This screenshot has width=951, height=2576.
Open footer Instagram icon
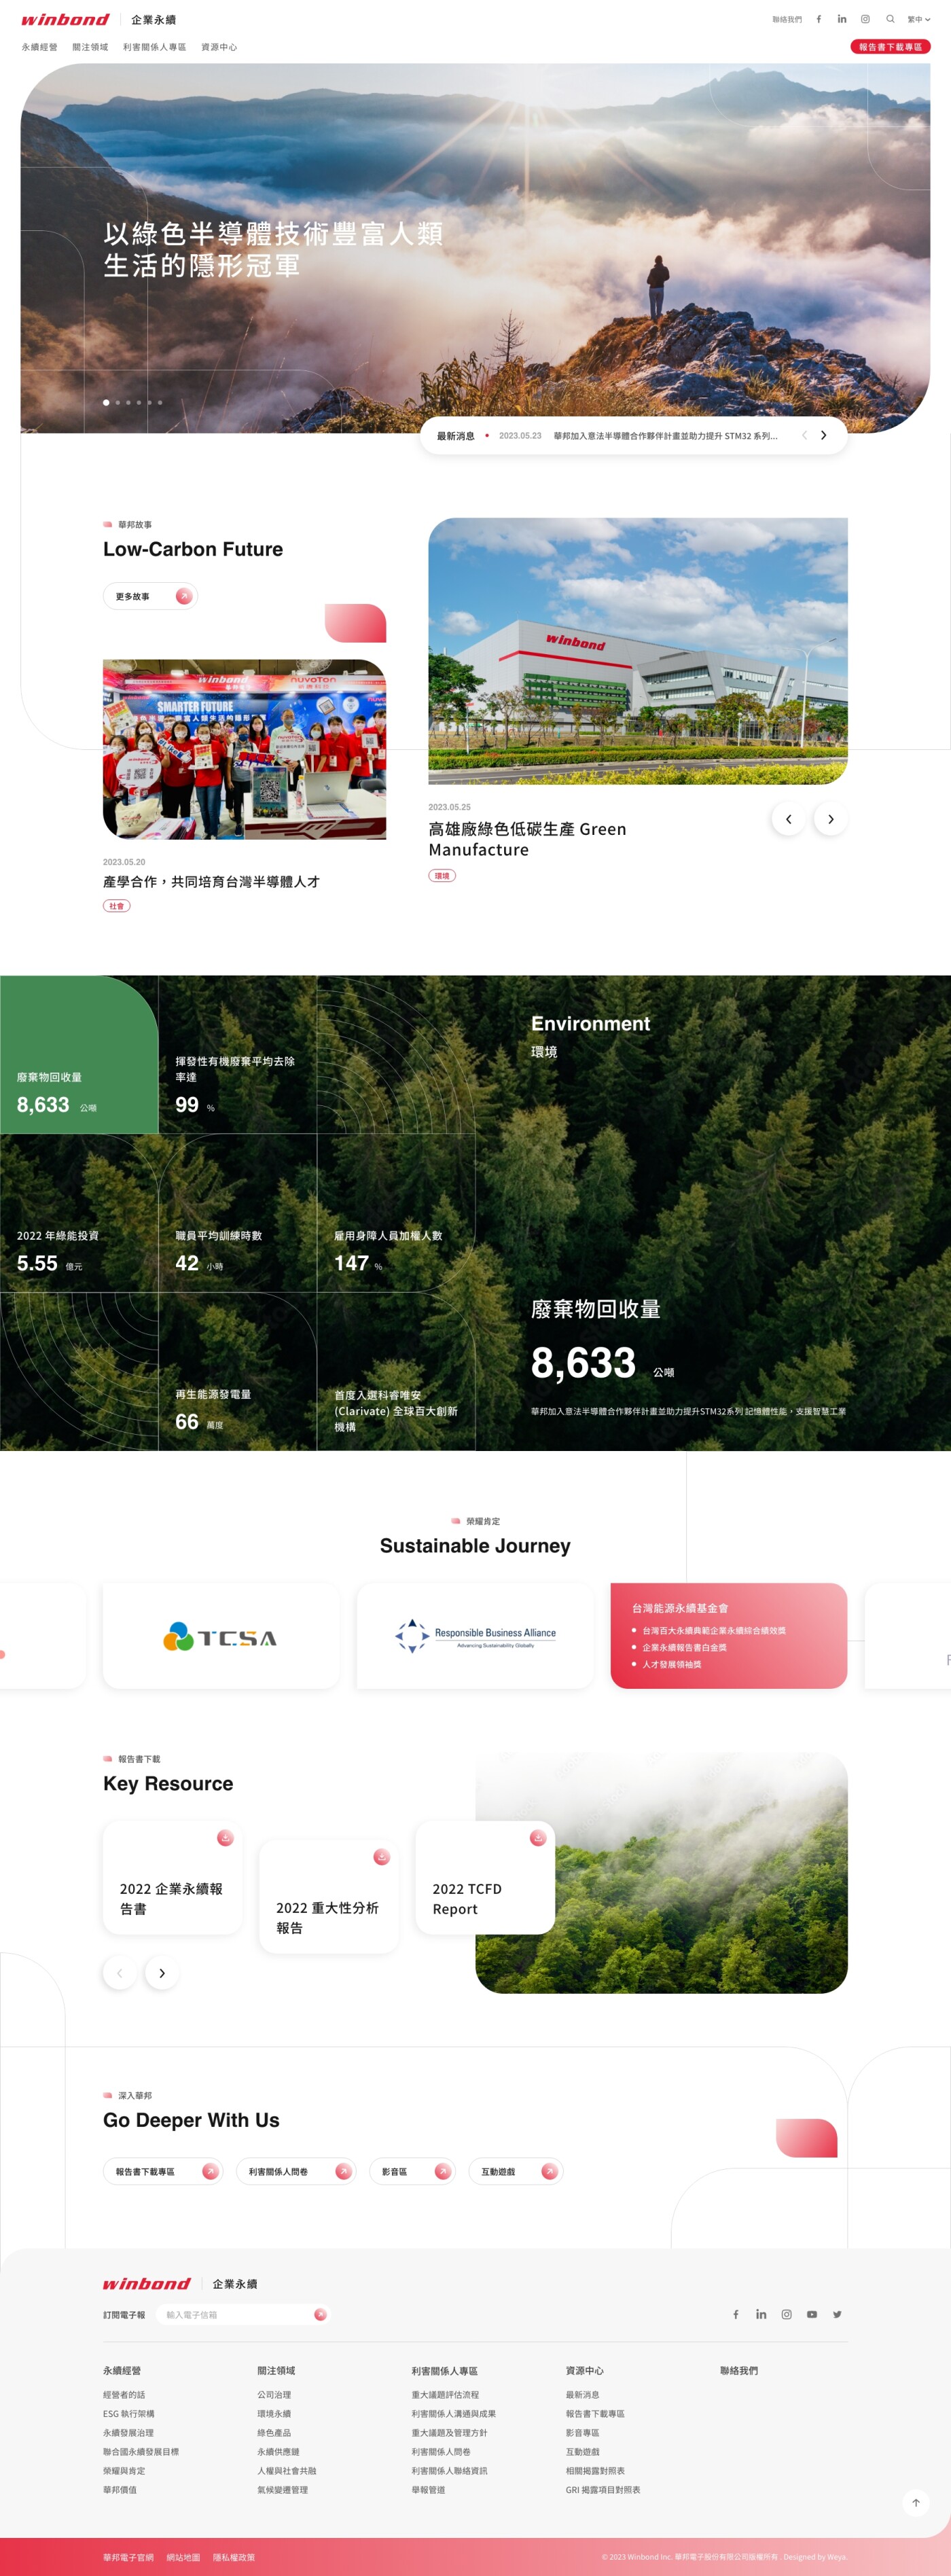pyautogui.click(x=787, y=2314)
